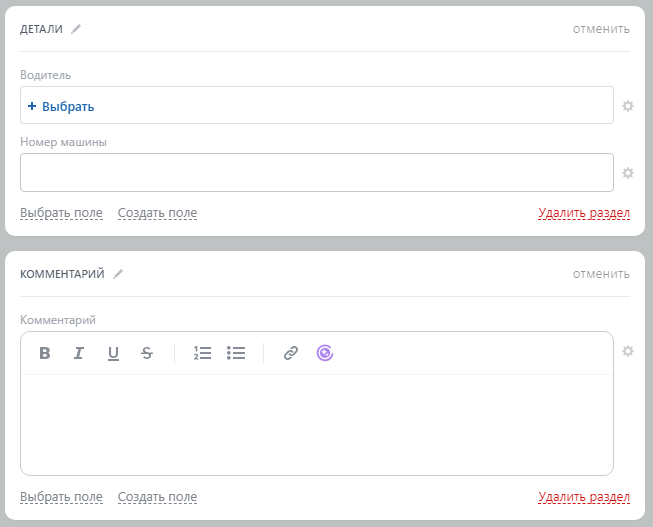Click Создать поле in ДЕТАЛИ section
The width and height of the screenshot is (653, 527).
point(157,213)
